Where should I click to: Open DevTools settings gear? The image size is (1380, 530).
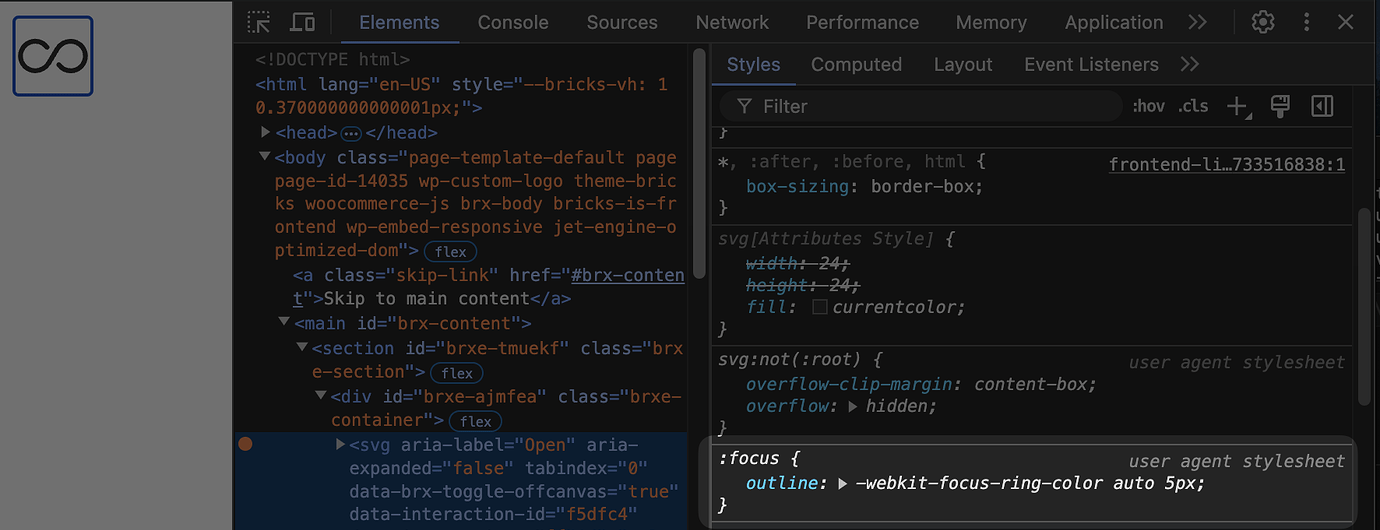click(x=1263, y=22)
